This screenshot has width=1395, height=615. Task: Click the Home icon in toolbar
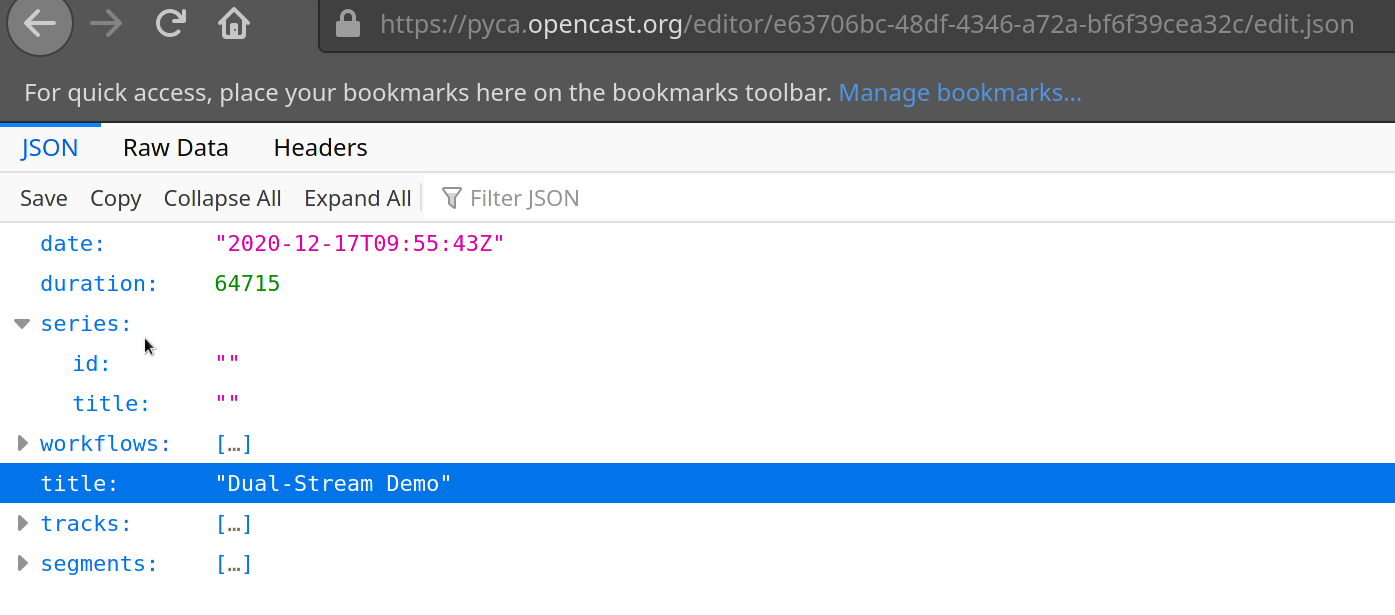click(233, 24)
